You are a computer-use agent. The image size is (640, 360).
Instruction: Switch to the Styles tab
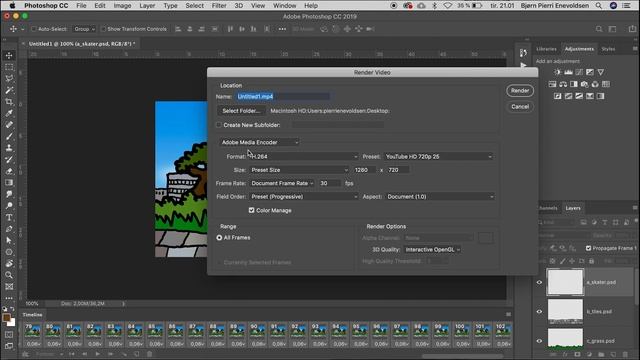coord(608,49)
